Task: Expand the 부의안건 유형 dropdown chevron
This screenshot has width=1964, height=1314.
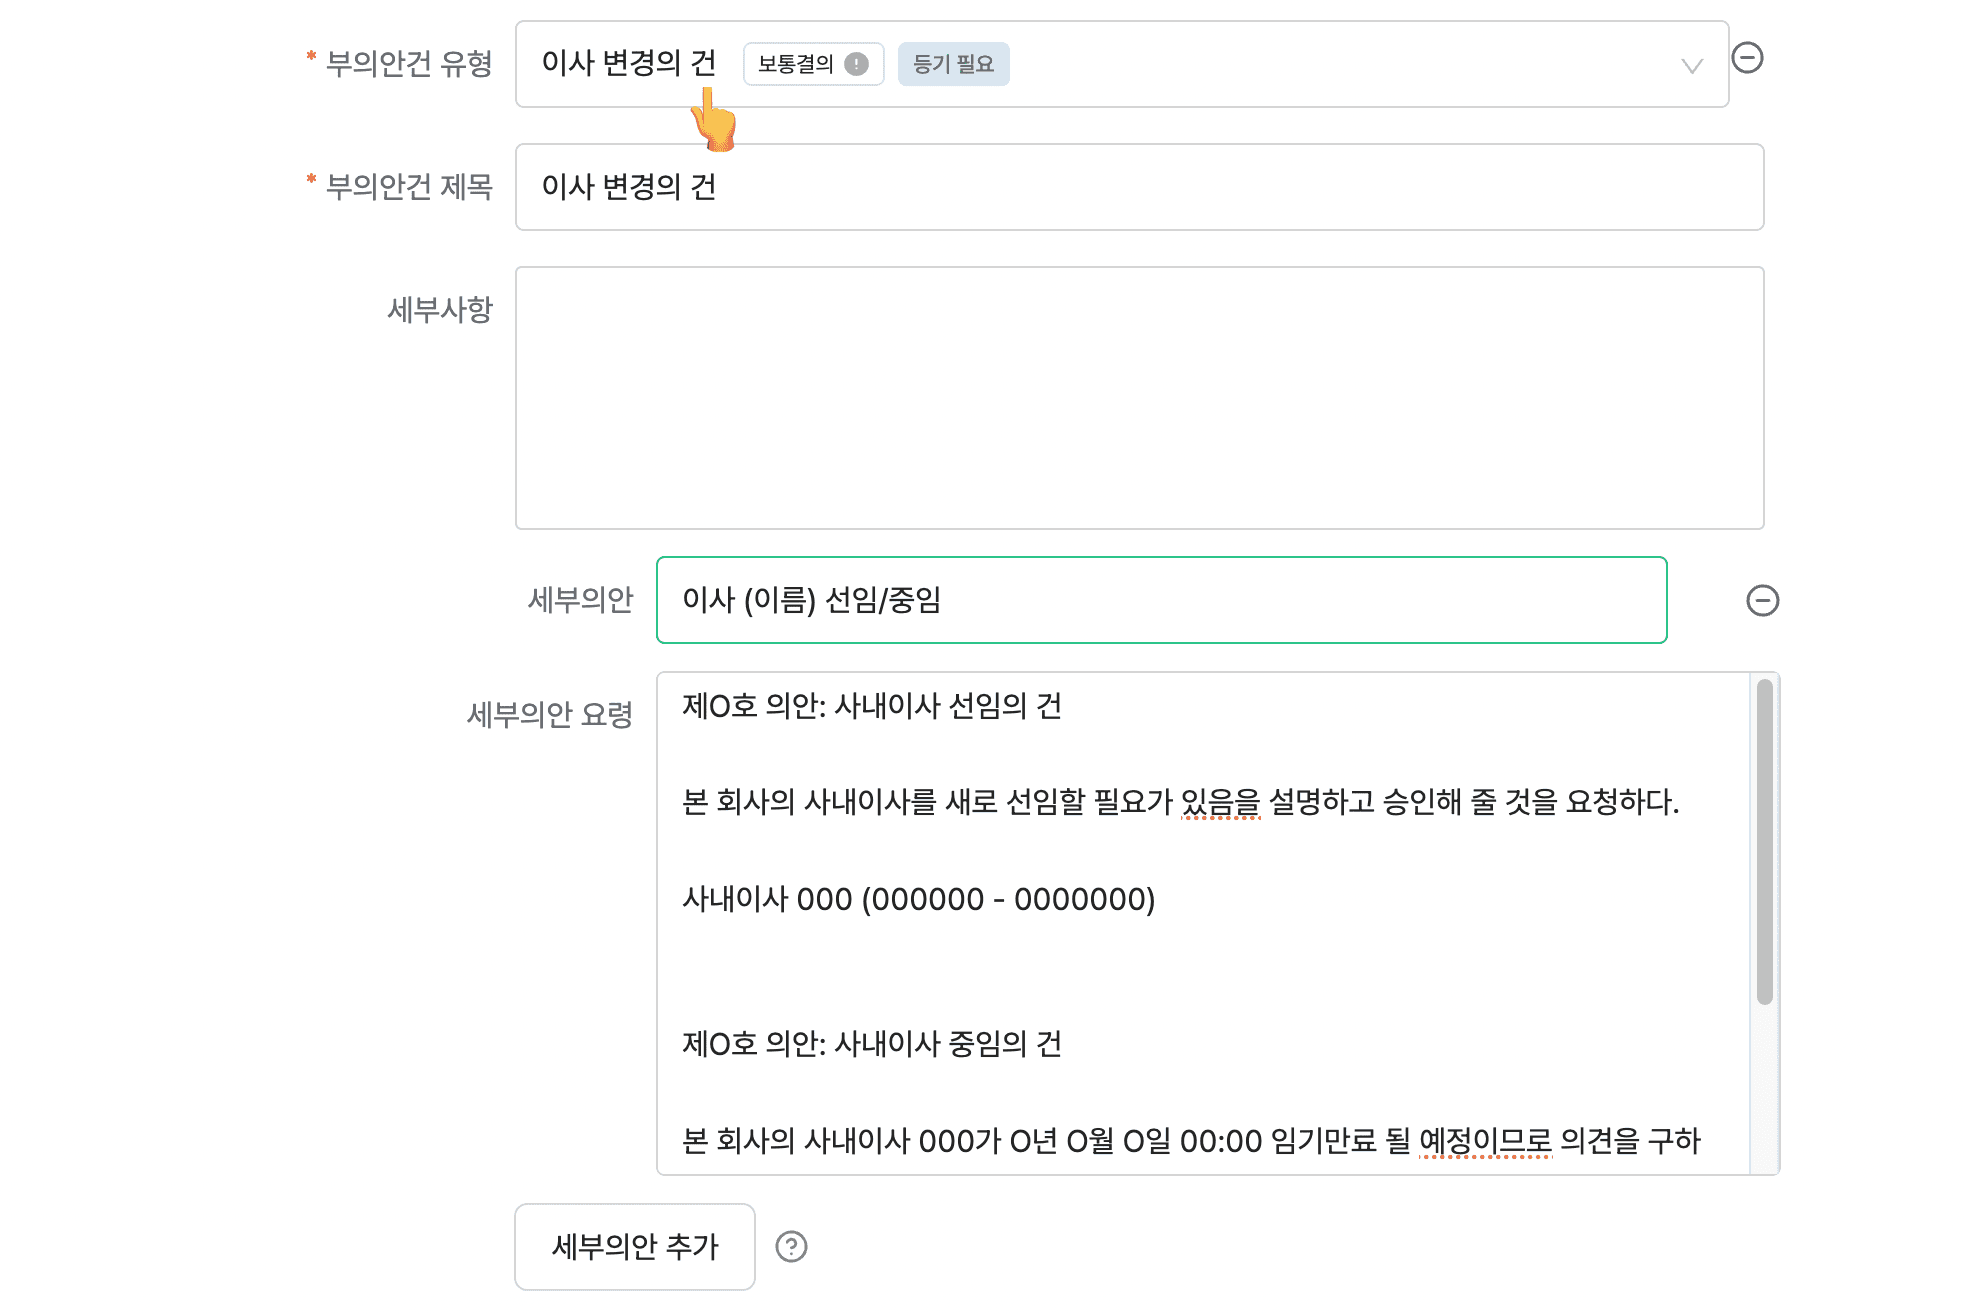Action: tap(1692, 66)
